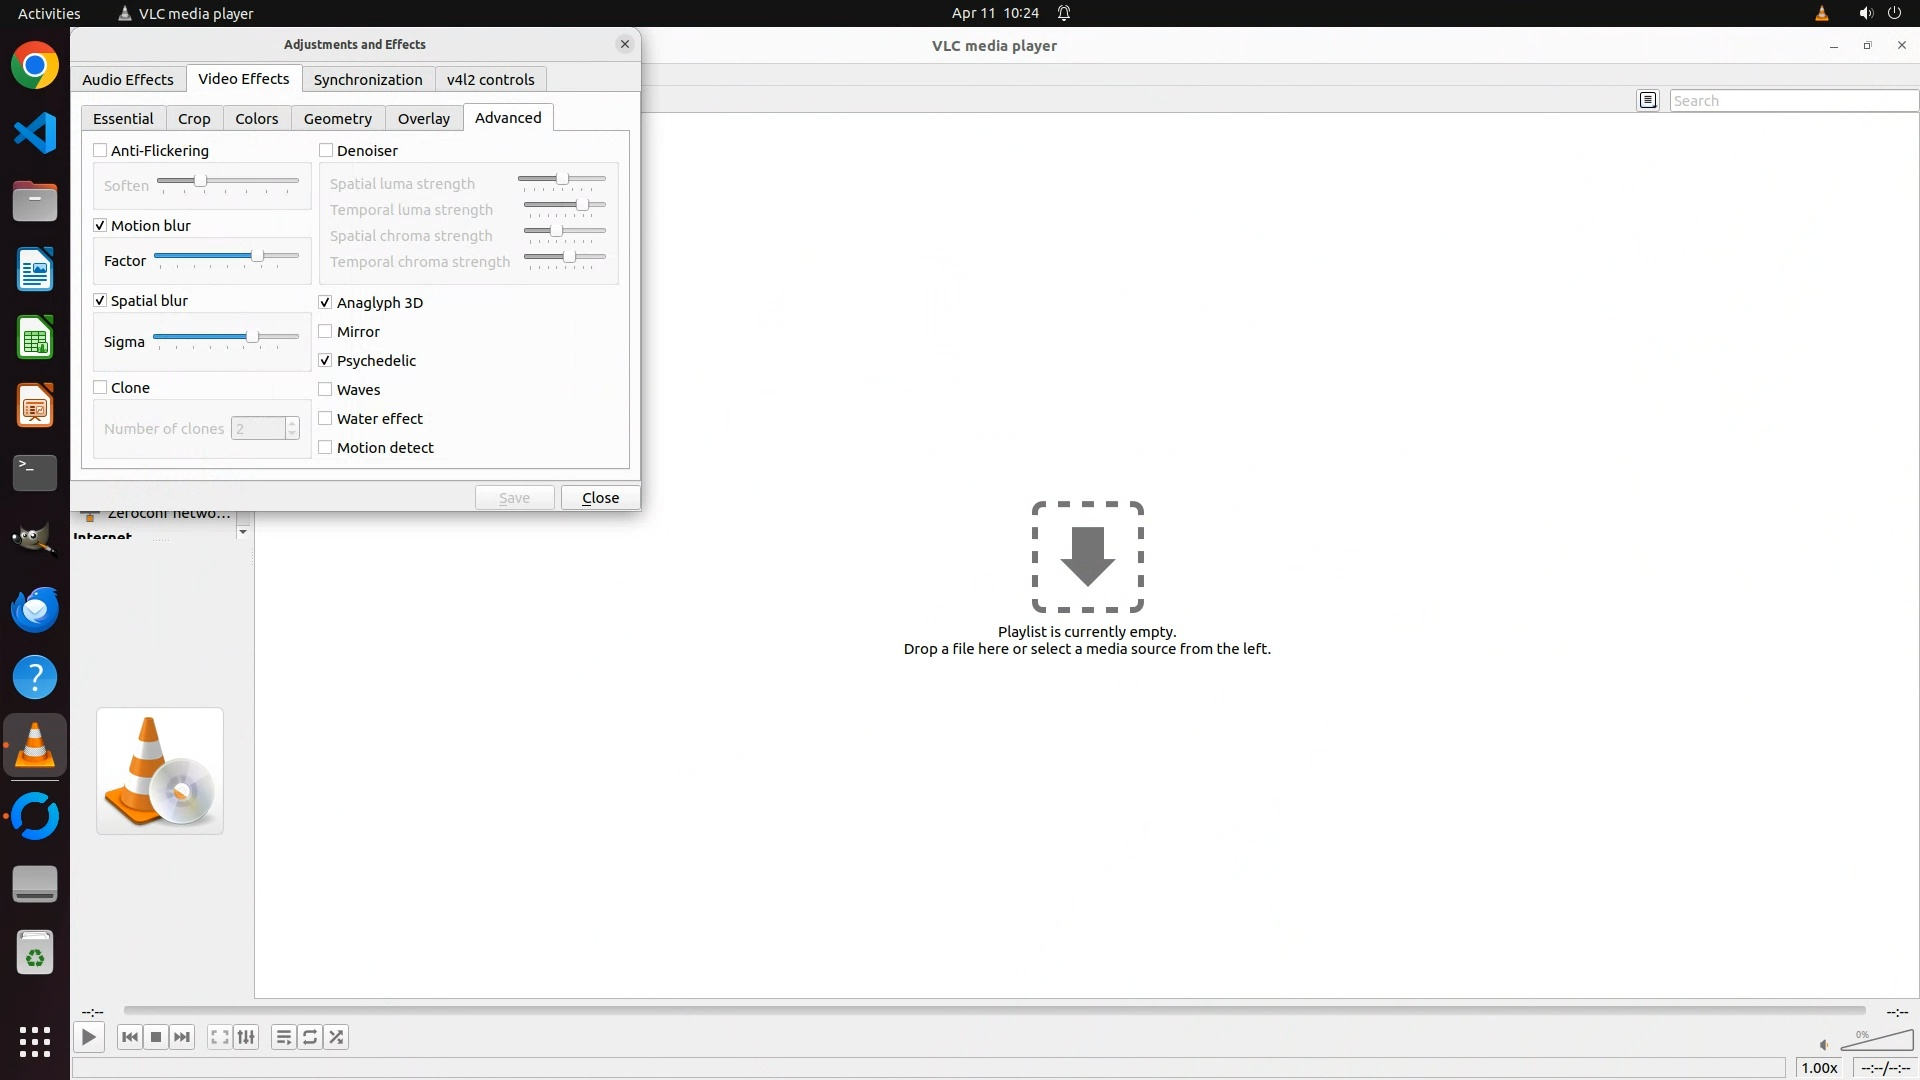Viewport: 1920px width, 1080px height.
Task: Click the playlist Search field
Action: pyautogui.click(x=1792, y=100)
